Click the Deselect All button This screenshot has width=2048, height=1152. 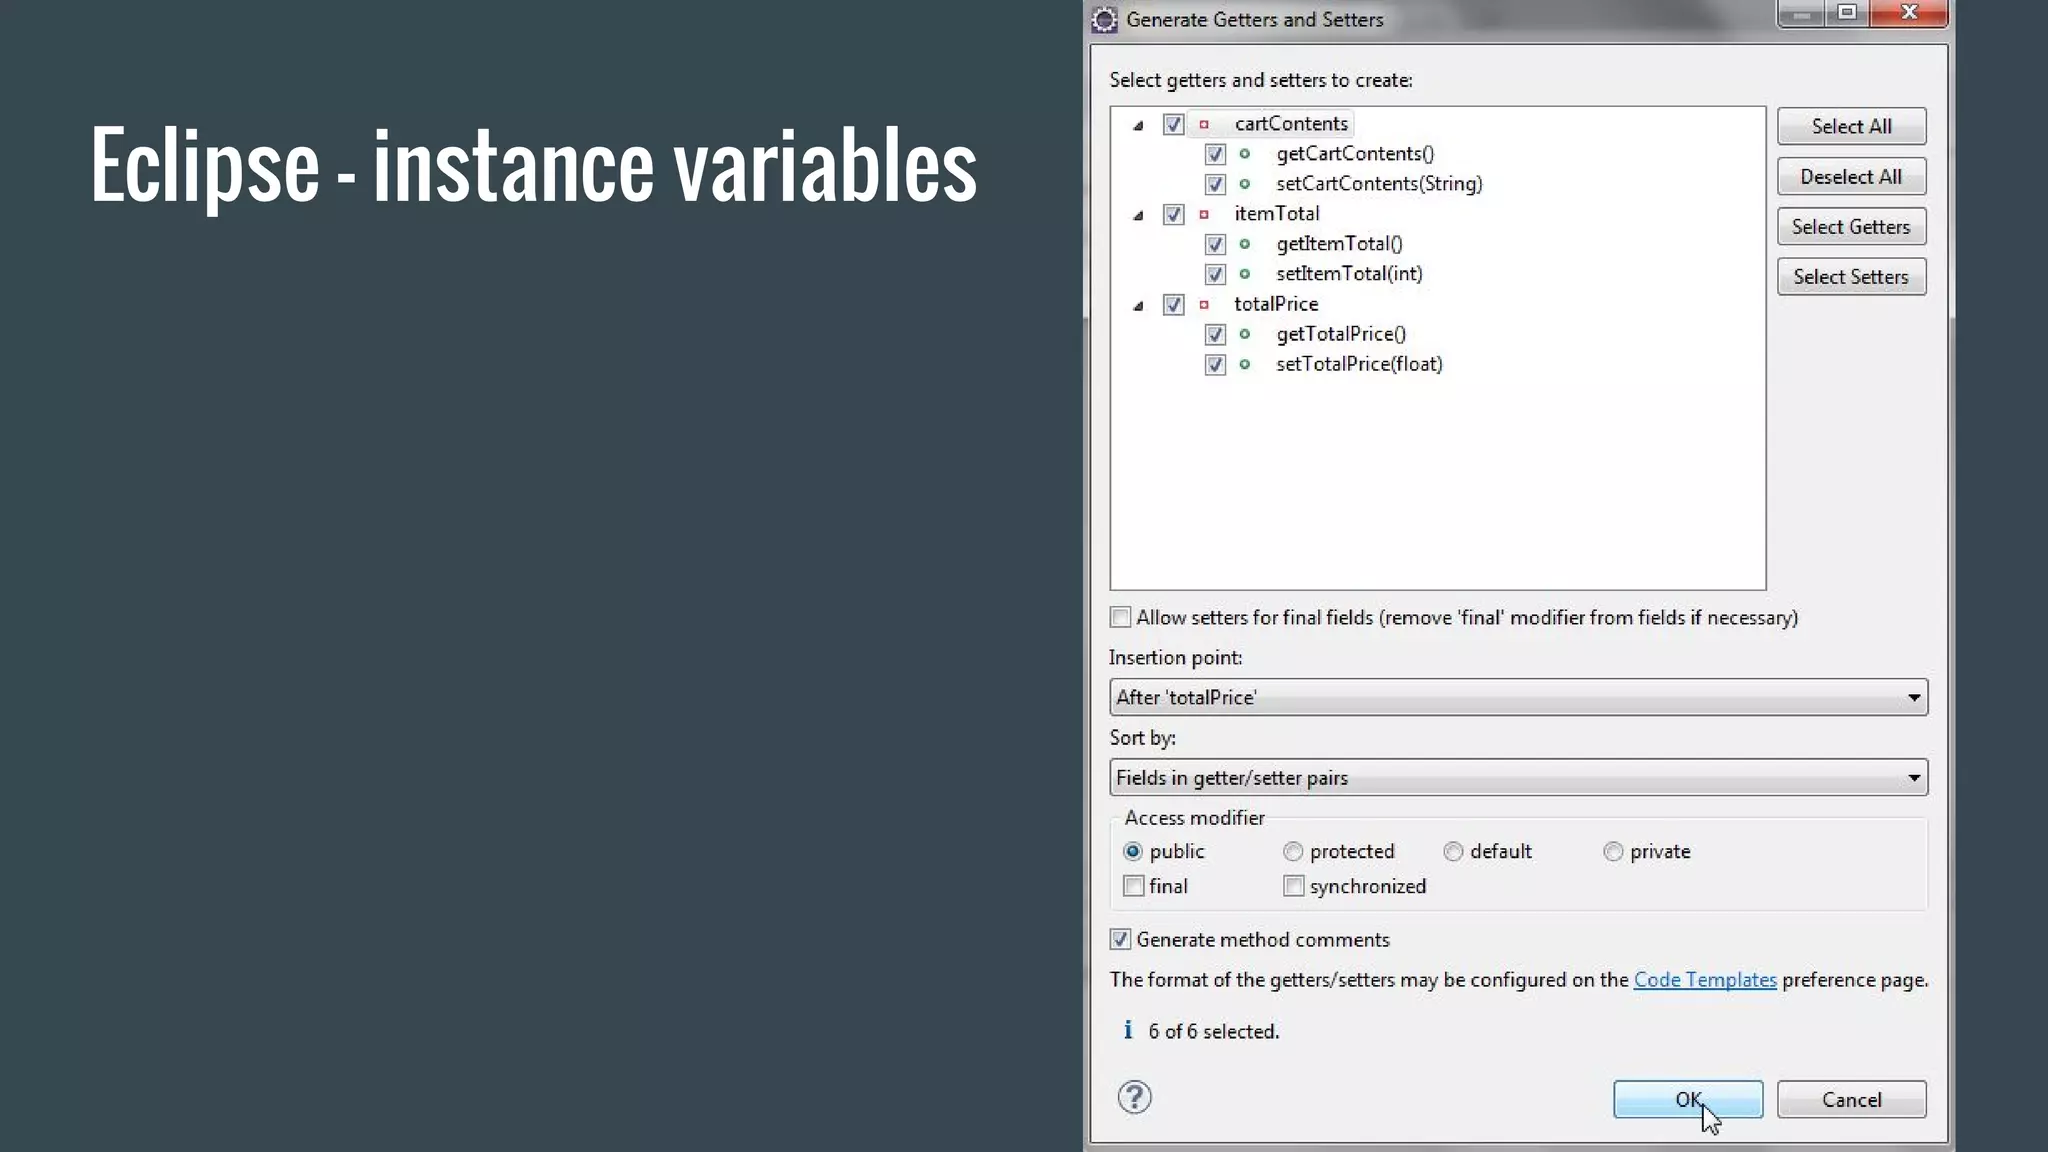click(1851, 177)
